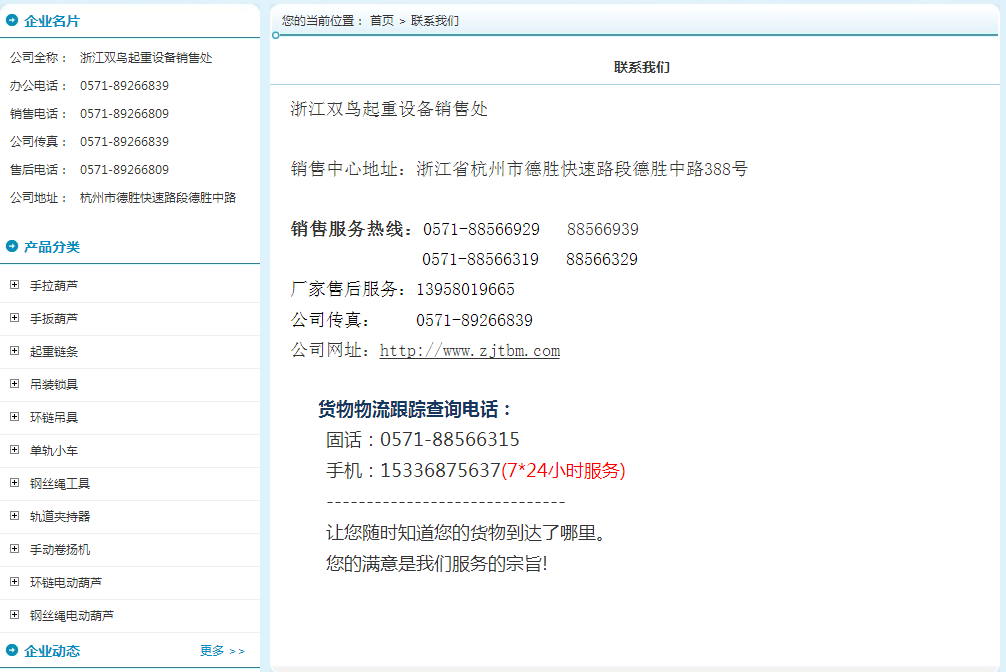The height and width of the screenshot is (672, 1006).
Task: Go to 首页 in breadcrumb
Action: (x=382, y=20)
